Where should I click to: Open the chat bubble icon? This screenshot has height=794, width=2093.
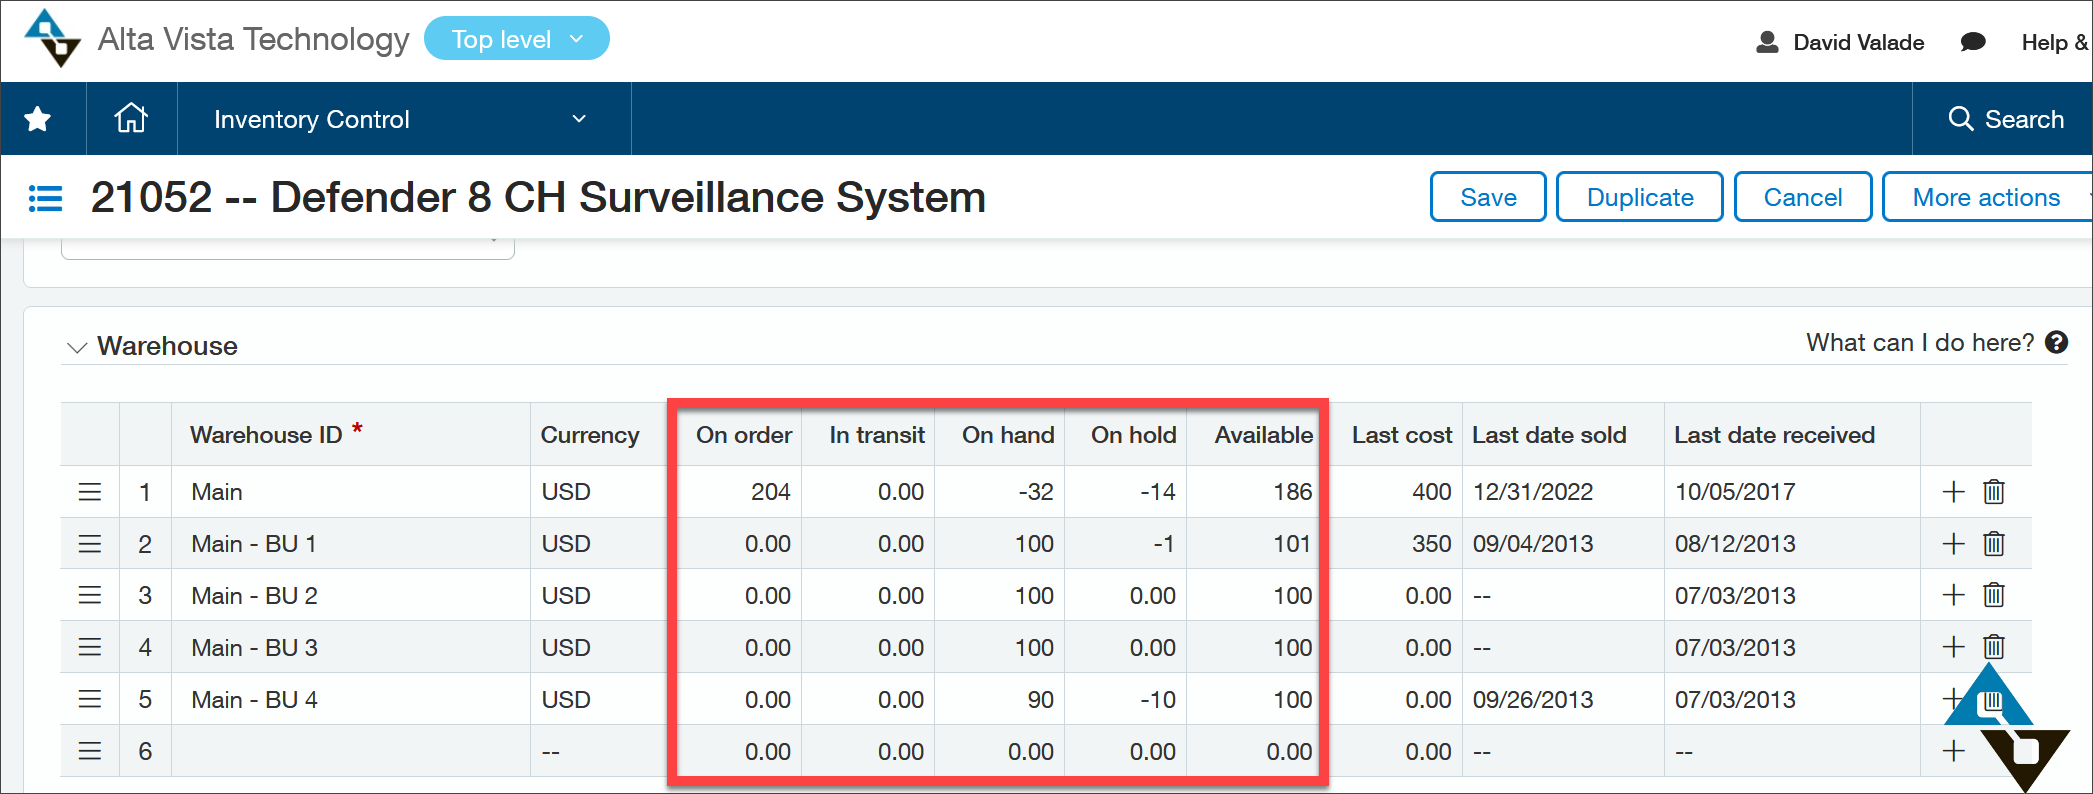[x=1973, y=42]
